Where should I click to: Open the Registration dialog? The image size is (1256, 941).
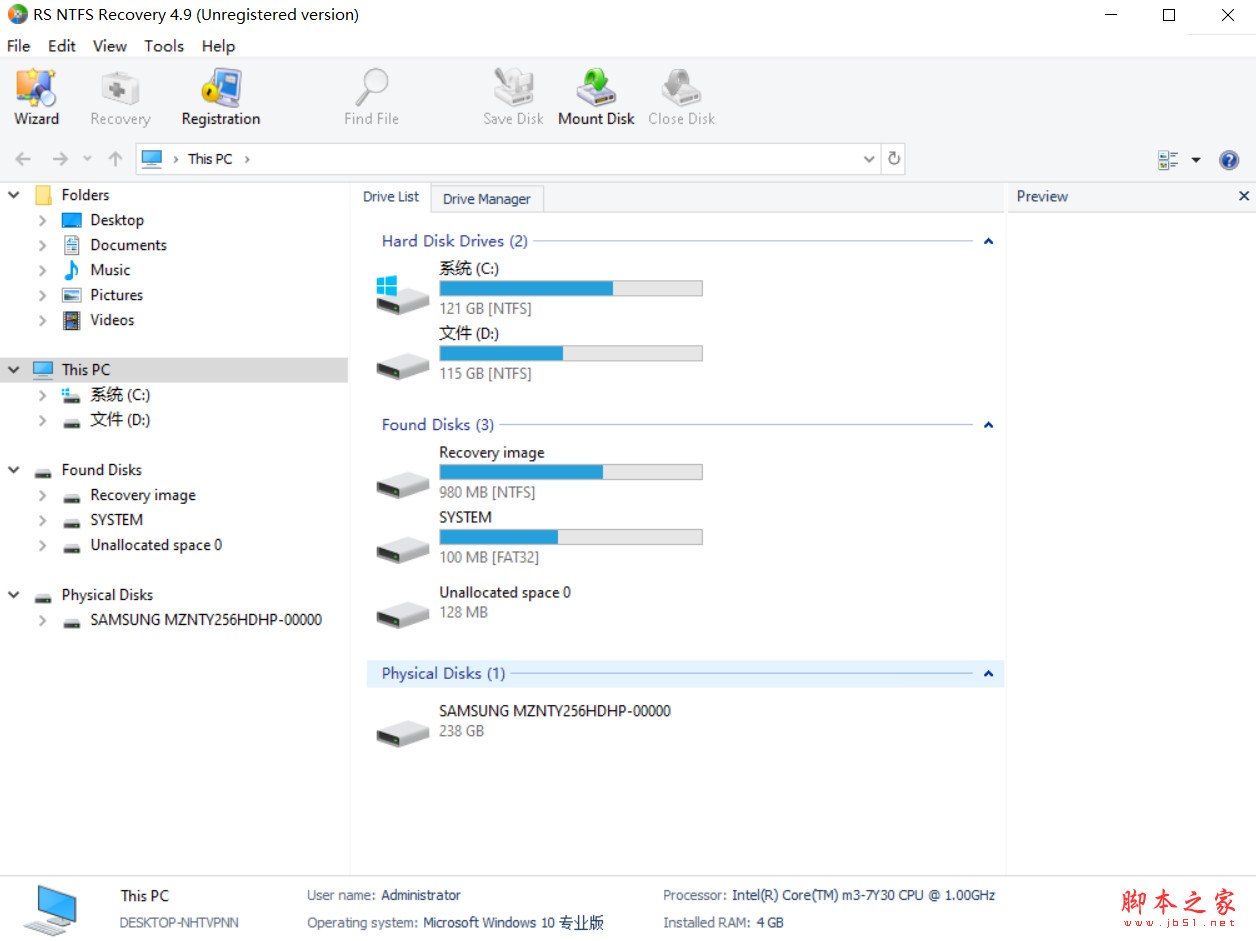point(220,95)
